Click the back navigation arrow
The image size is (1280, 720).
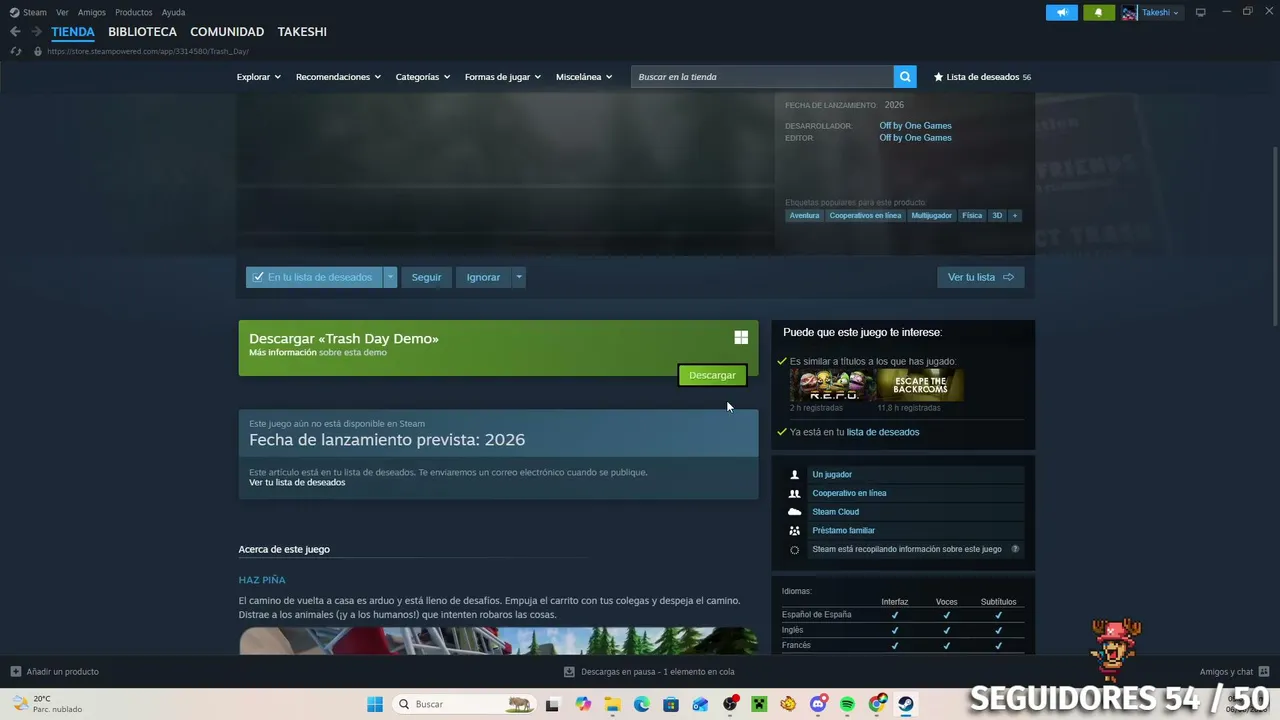[x=15, y=32]
